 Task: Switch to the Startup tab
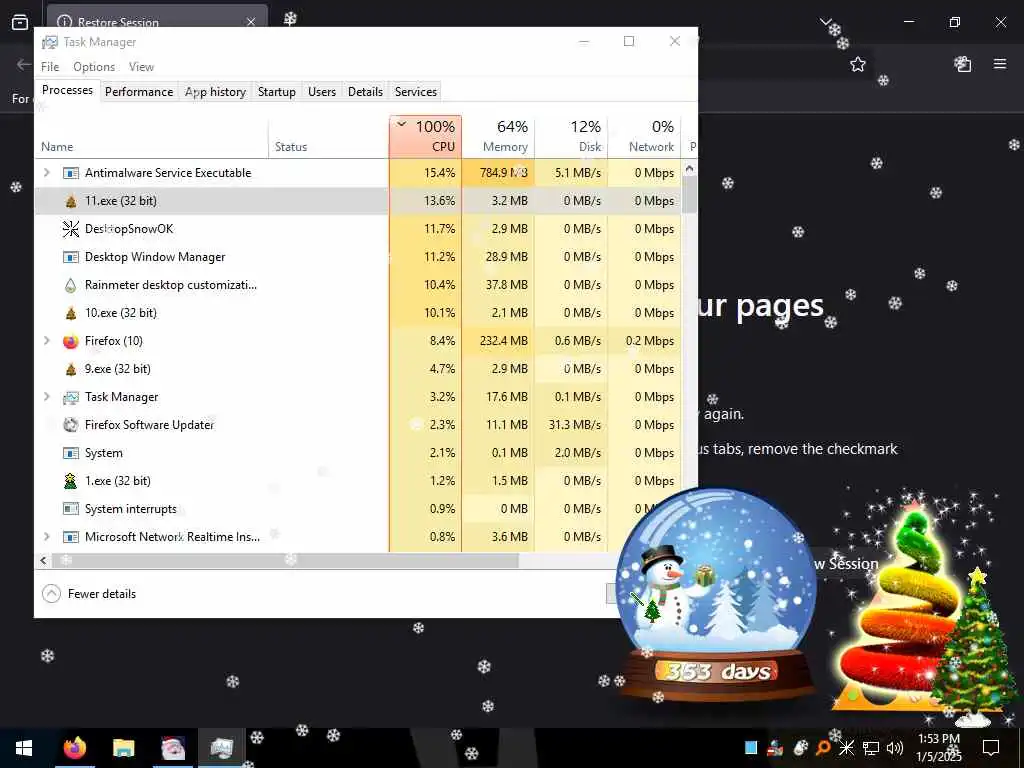277,92
